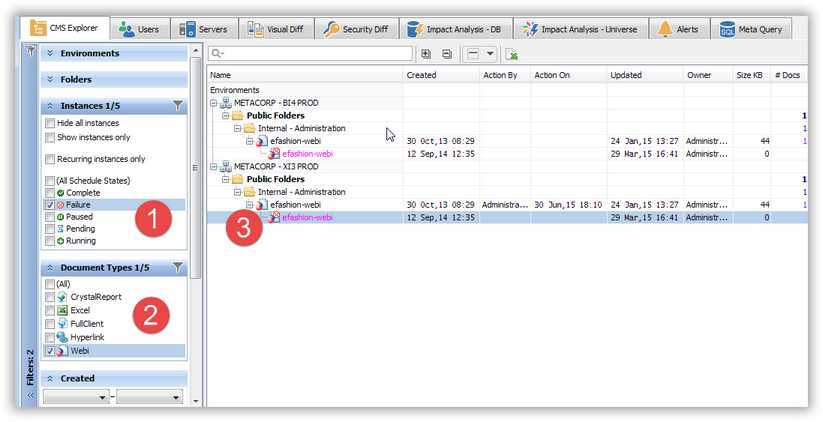
Task: Tick the Excel document type checkbox
Action: click(x=50, y=311)
